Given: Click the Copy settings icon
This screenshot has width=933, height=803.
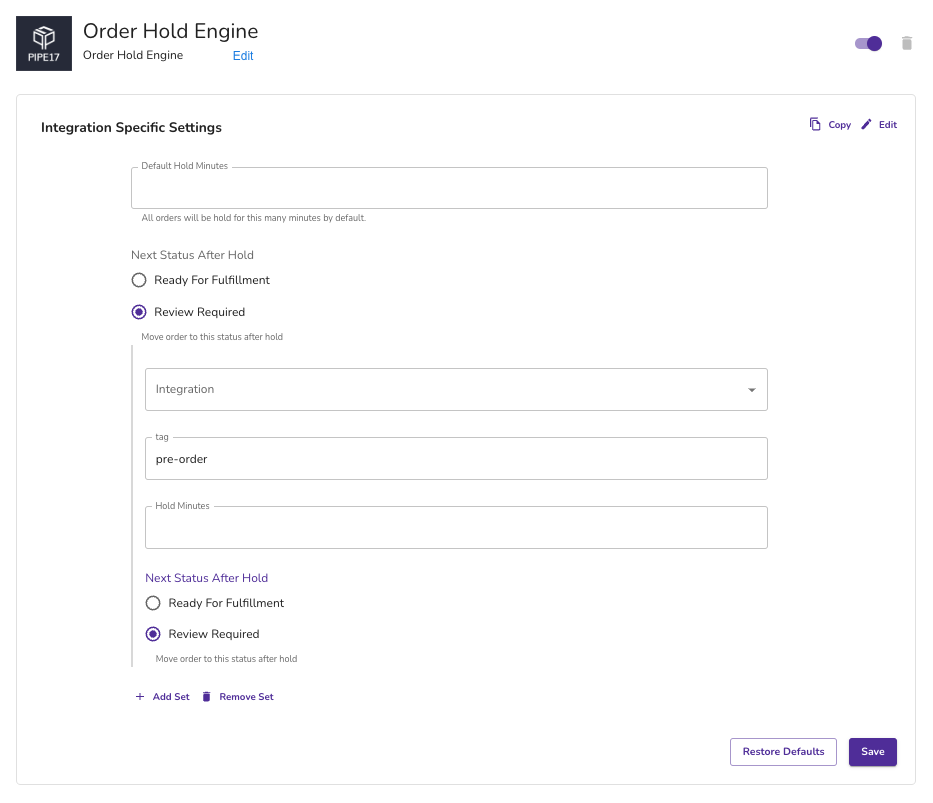Looking at the screenshot, I should point(815,124).
